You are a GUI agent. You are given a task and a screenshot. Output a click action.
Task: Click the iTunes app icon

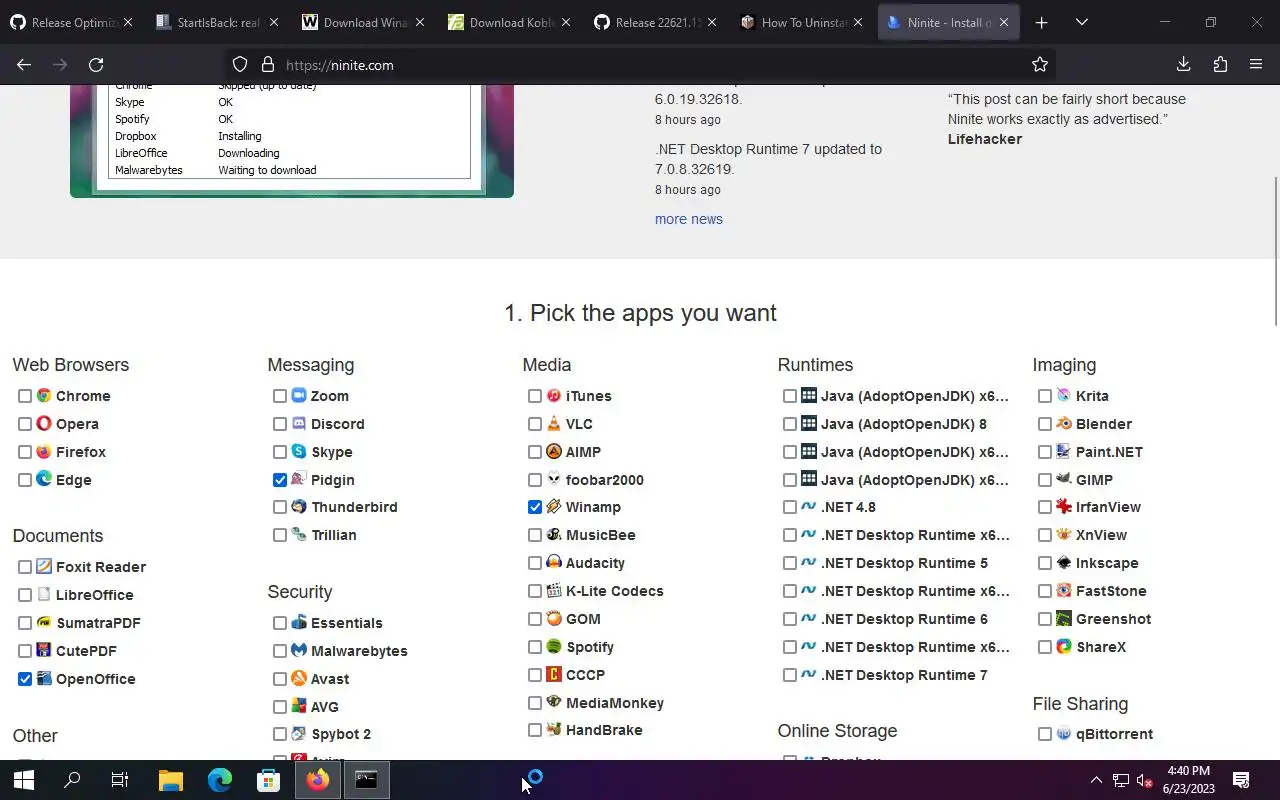pos(554,396)
